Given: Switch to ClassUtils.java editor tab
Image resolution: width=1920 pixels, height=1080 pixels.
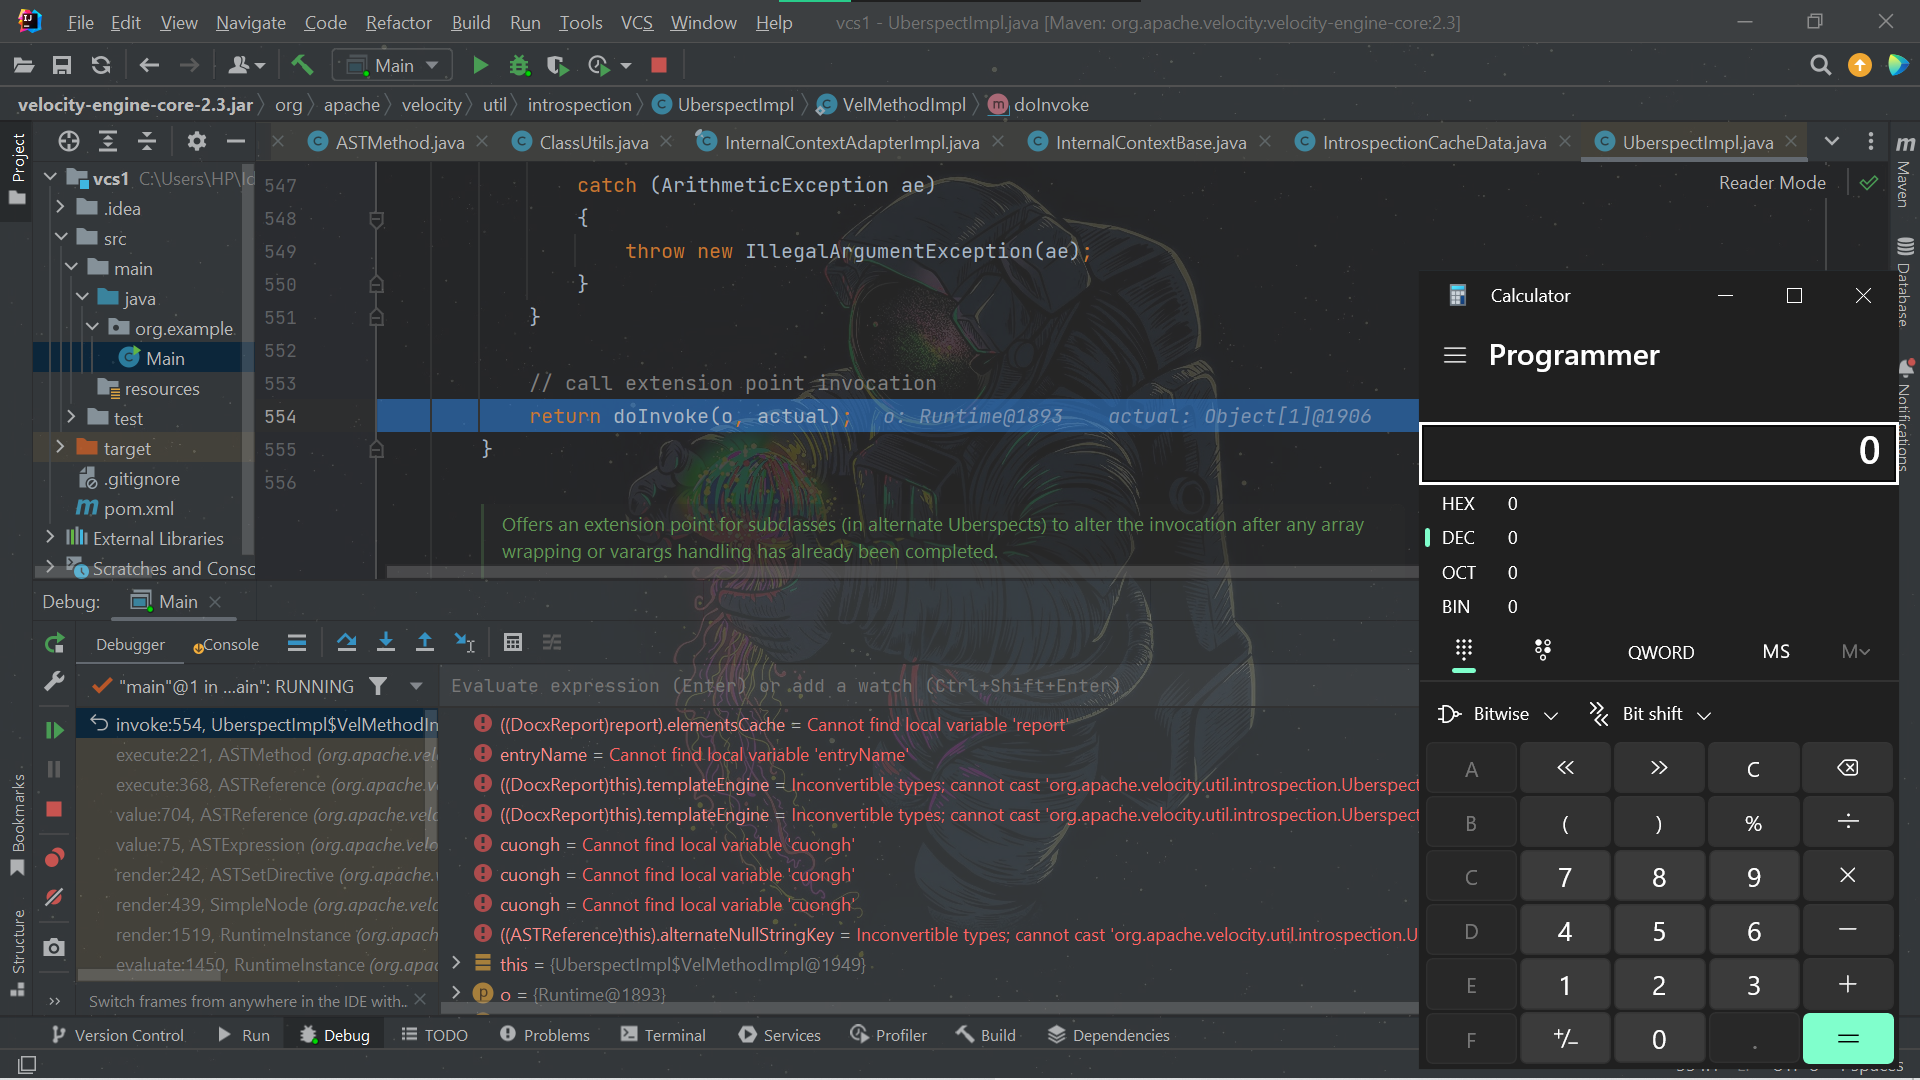Looking at the screenshot, I should [593, 143].
